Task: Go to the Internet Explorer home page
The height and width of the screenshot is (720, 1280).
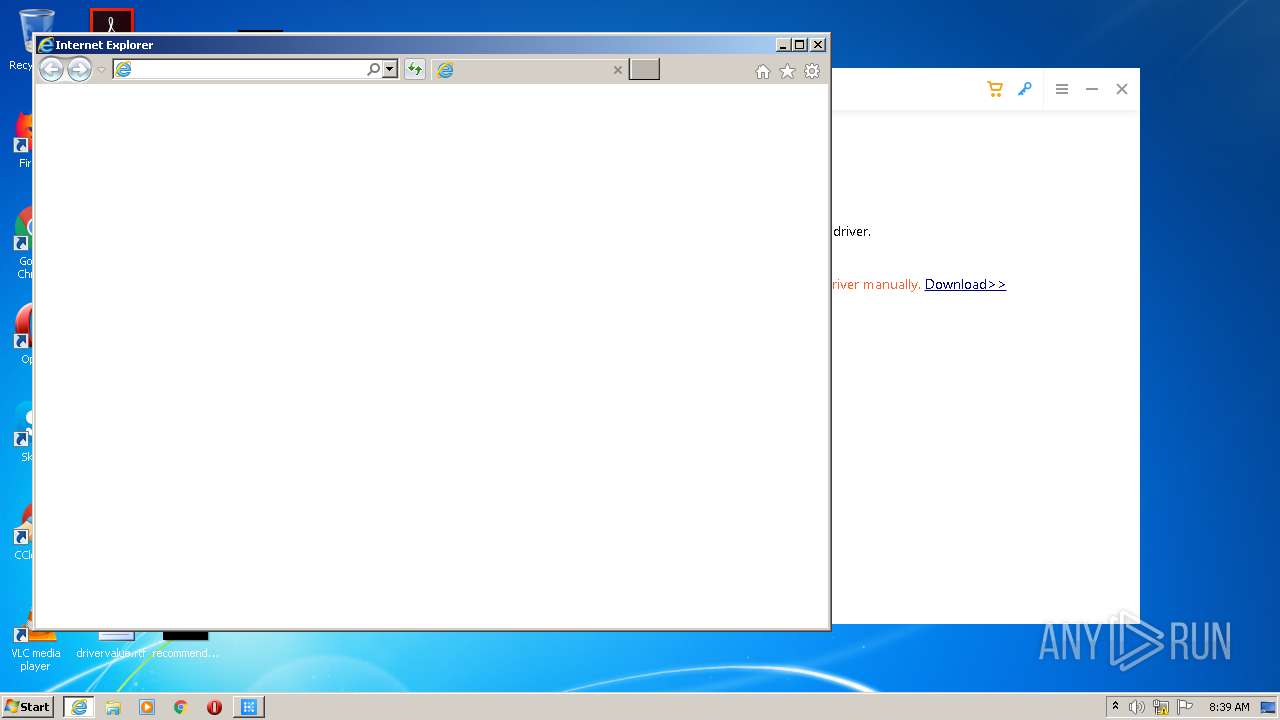Action: (x=763, y=71)
